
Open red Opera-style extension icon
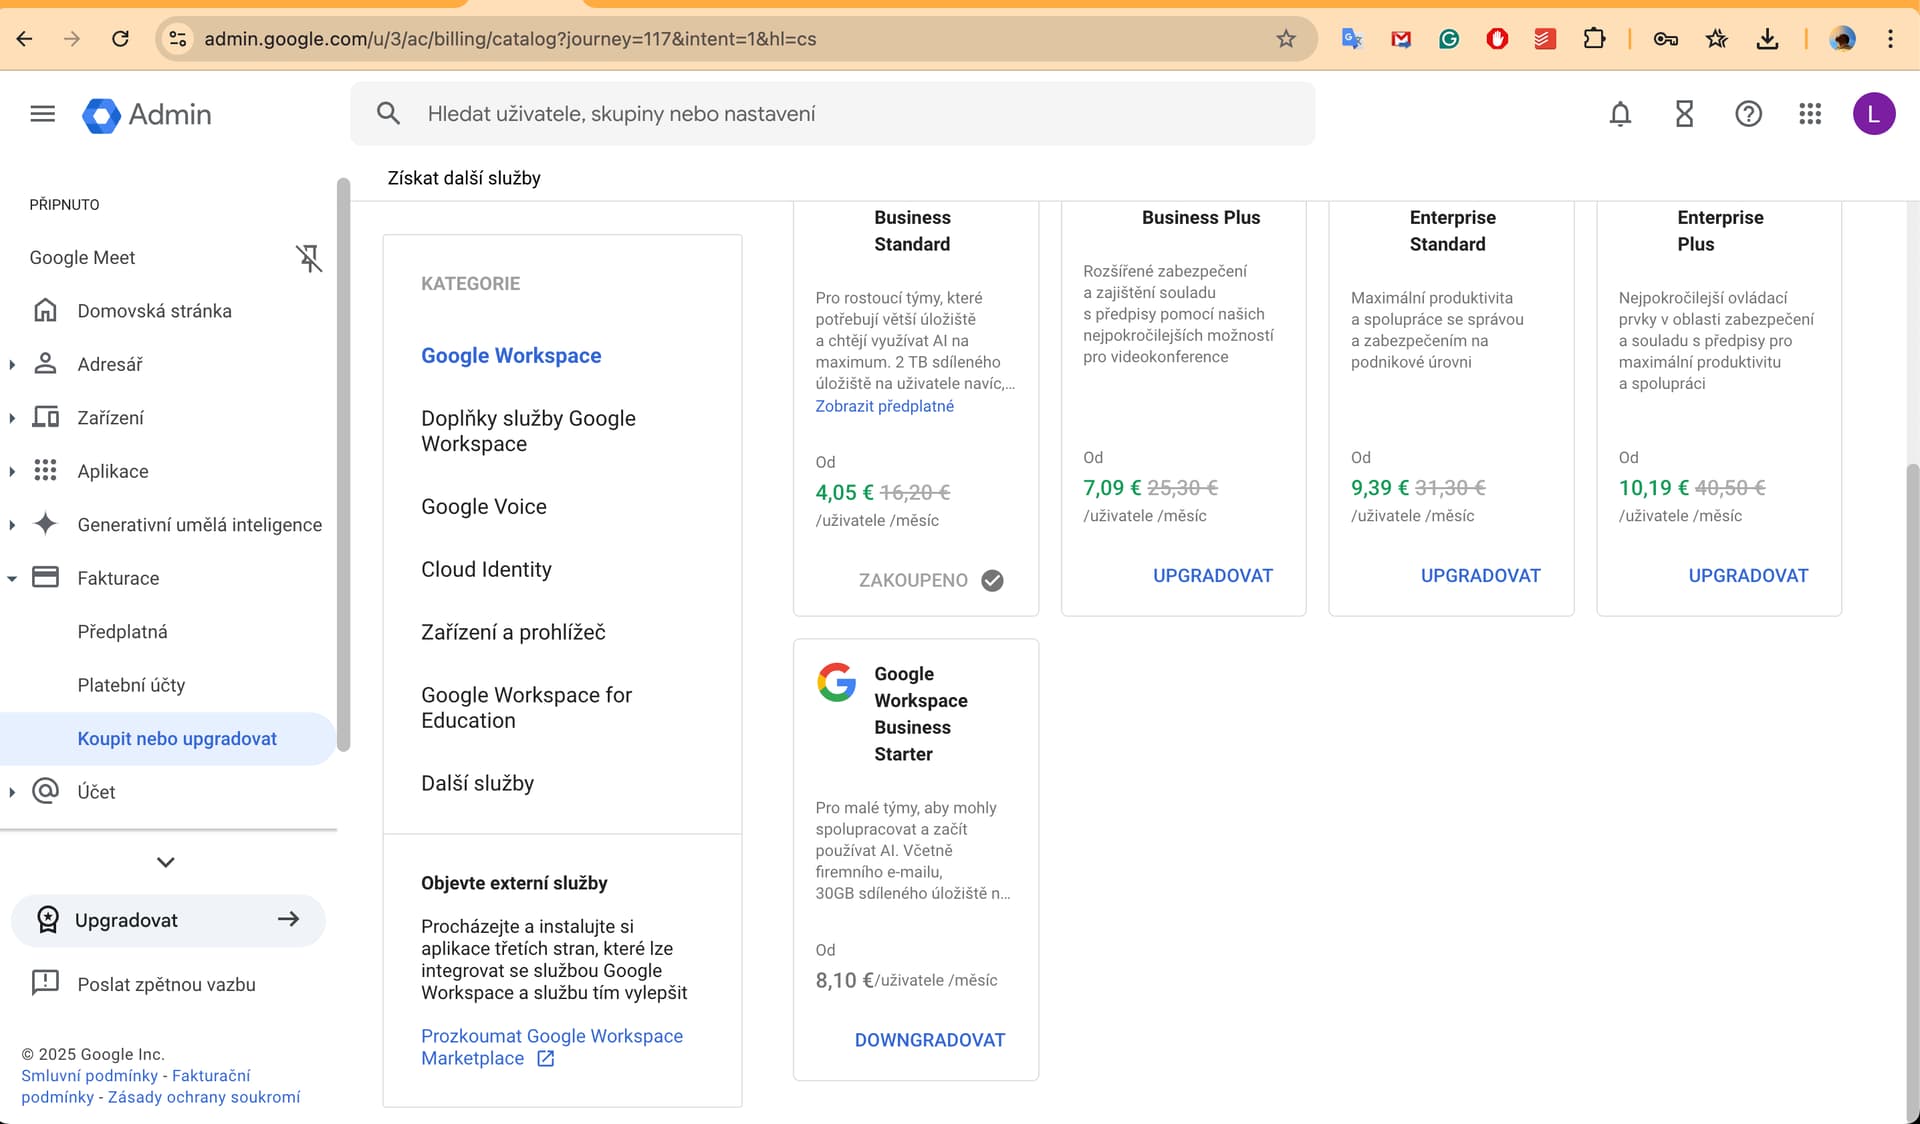(1497, 39)
